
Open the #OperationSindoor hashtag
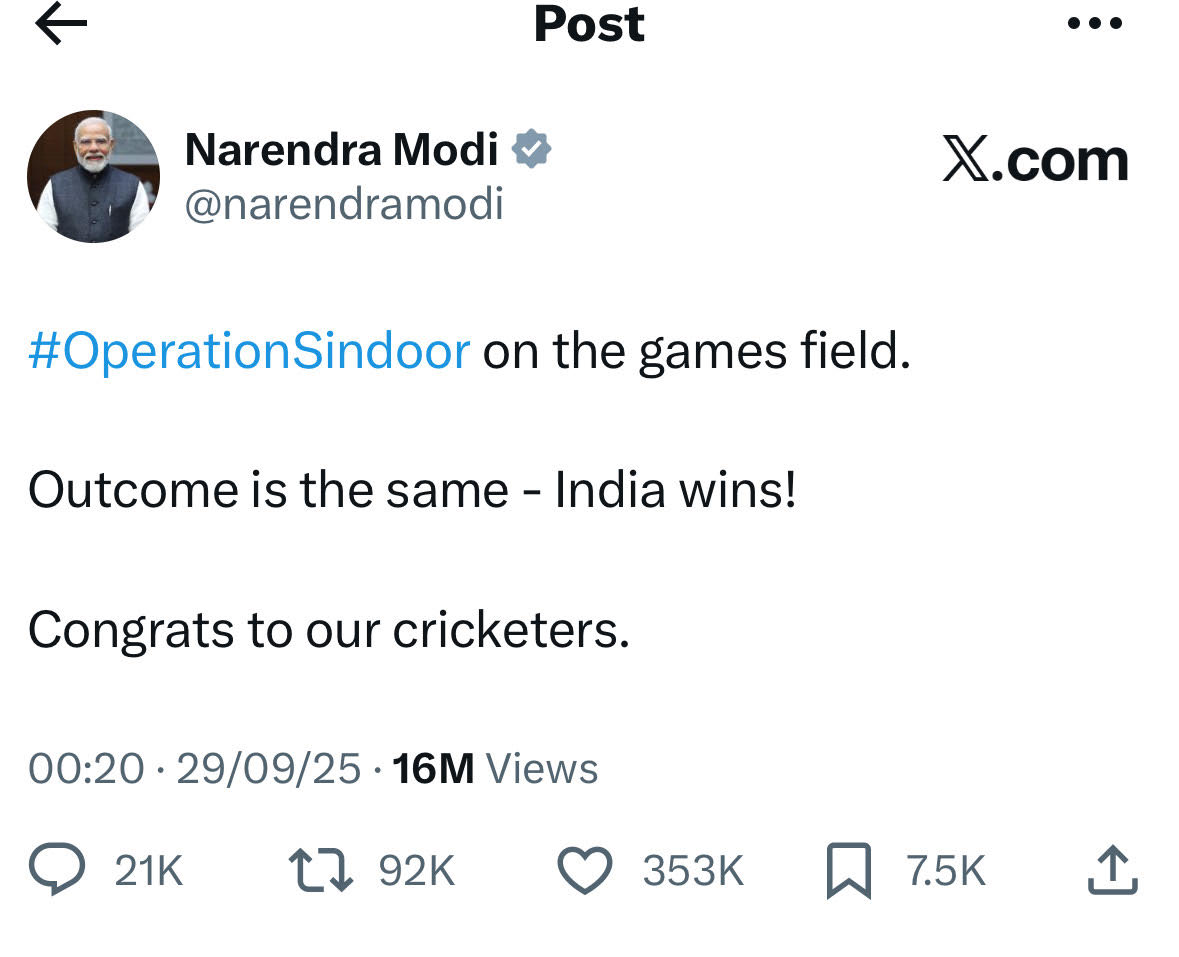coord(249,351)
